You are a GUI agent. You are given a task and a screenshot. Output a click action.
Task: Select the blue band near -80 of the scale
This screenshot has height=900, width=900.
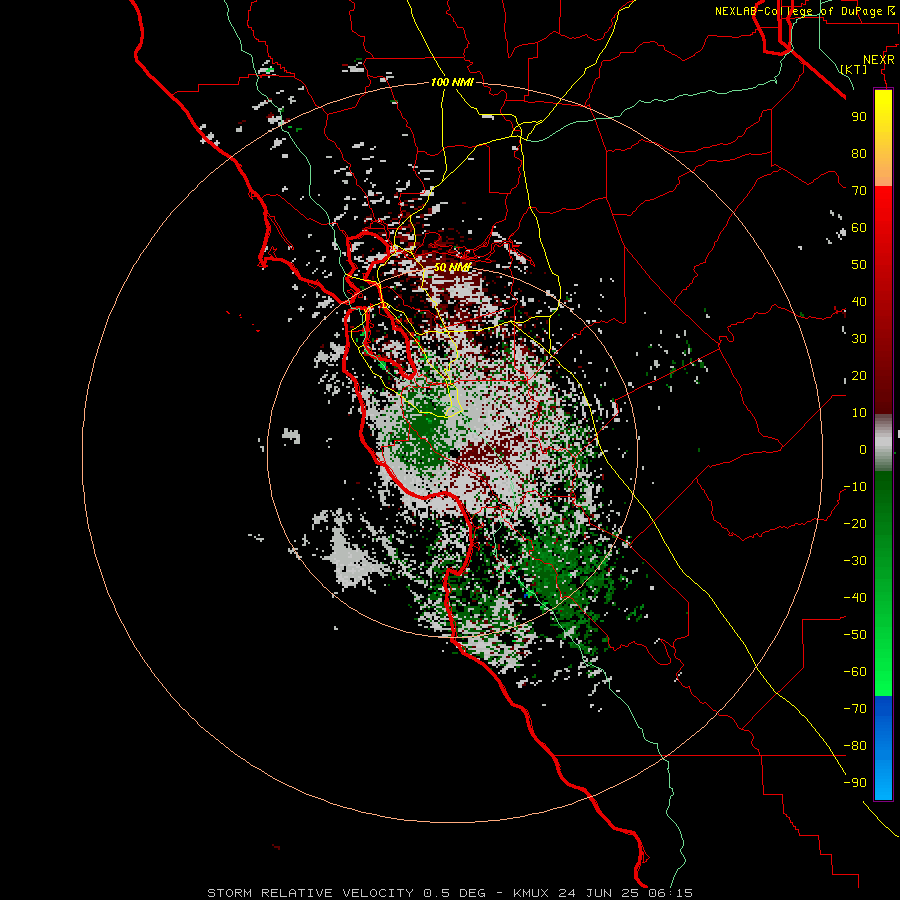[883, 746]
